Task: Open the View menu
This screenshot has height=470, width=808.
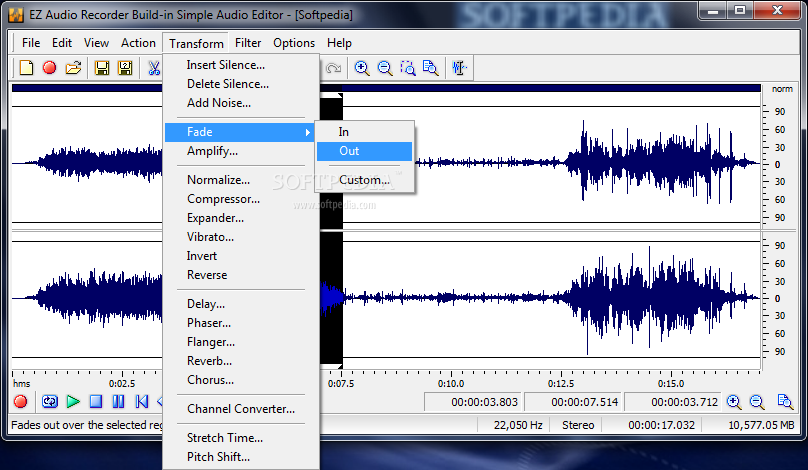Action: pos(96,43)
